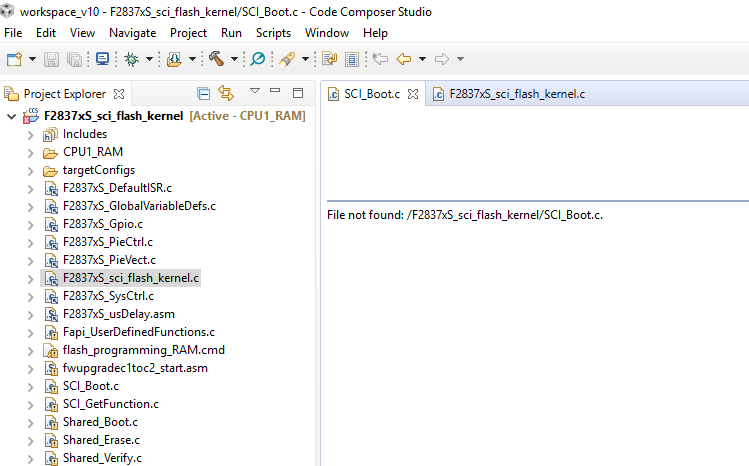The image size is (749, 466).
Task: Click the Toggle Mark Occurrences icon
Action: coord(329,59)
